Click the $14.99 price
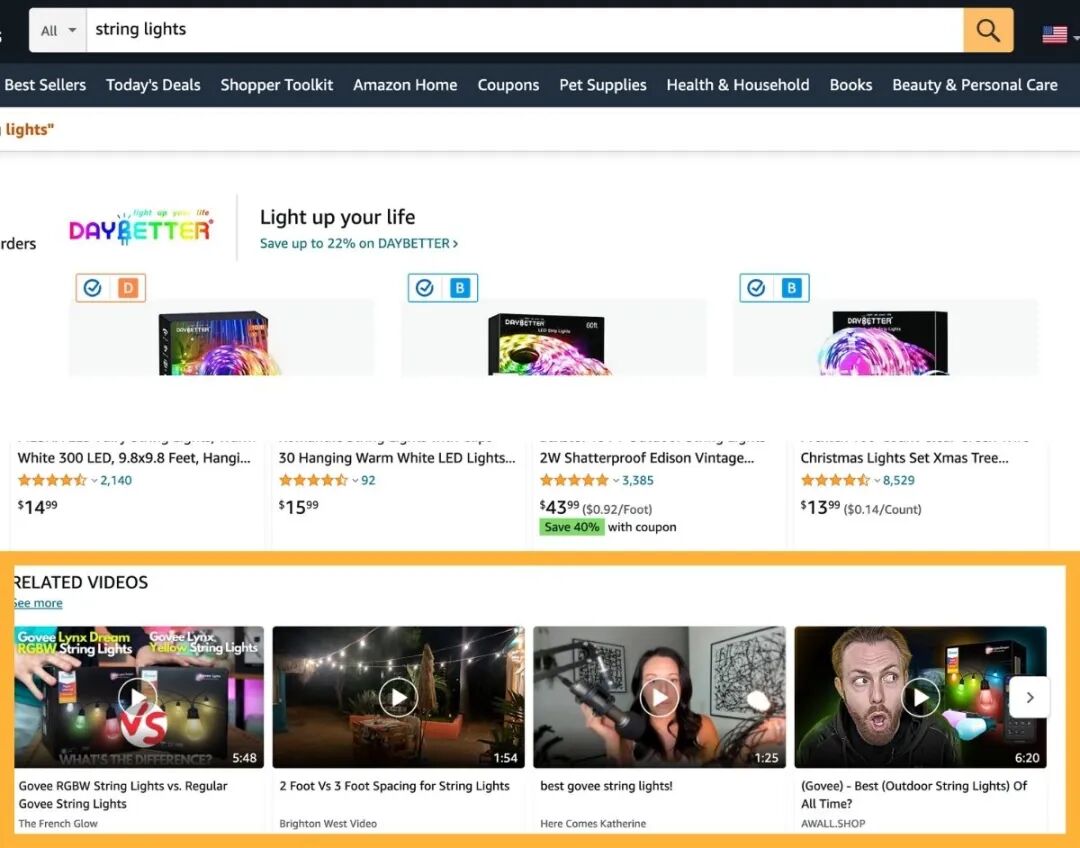The height and width of the screenshot is (848, 1080). point(37,507)
